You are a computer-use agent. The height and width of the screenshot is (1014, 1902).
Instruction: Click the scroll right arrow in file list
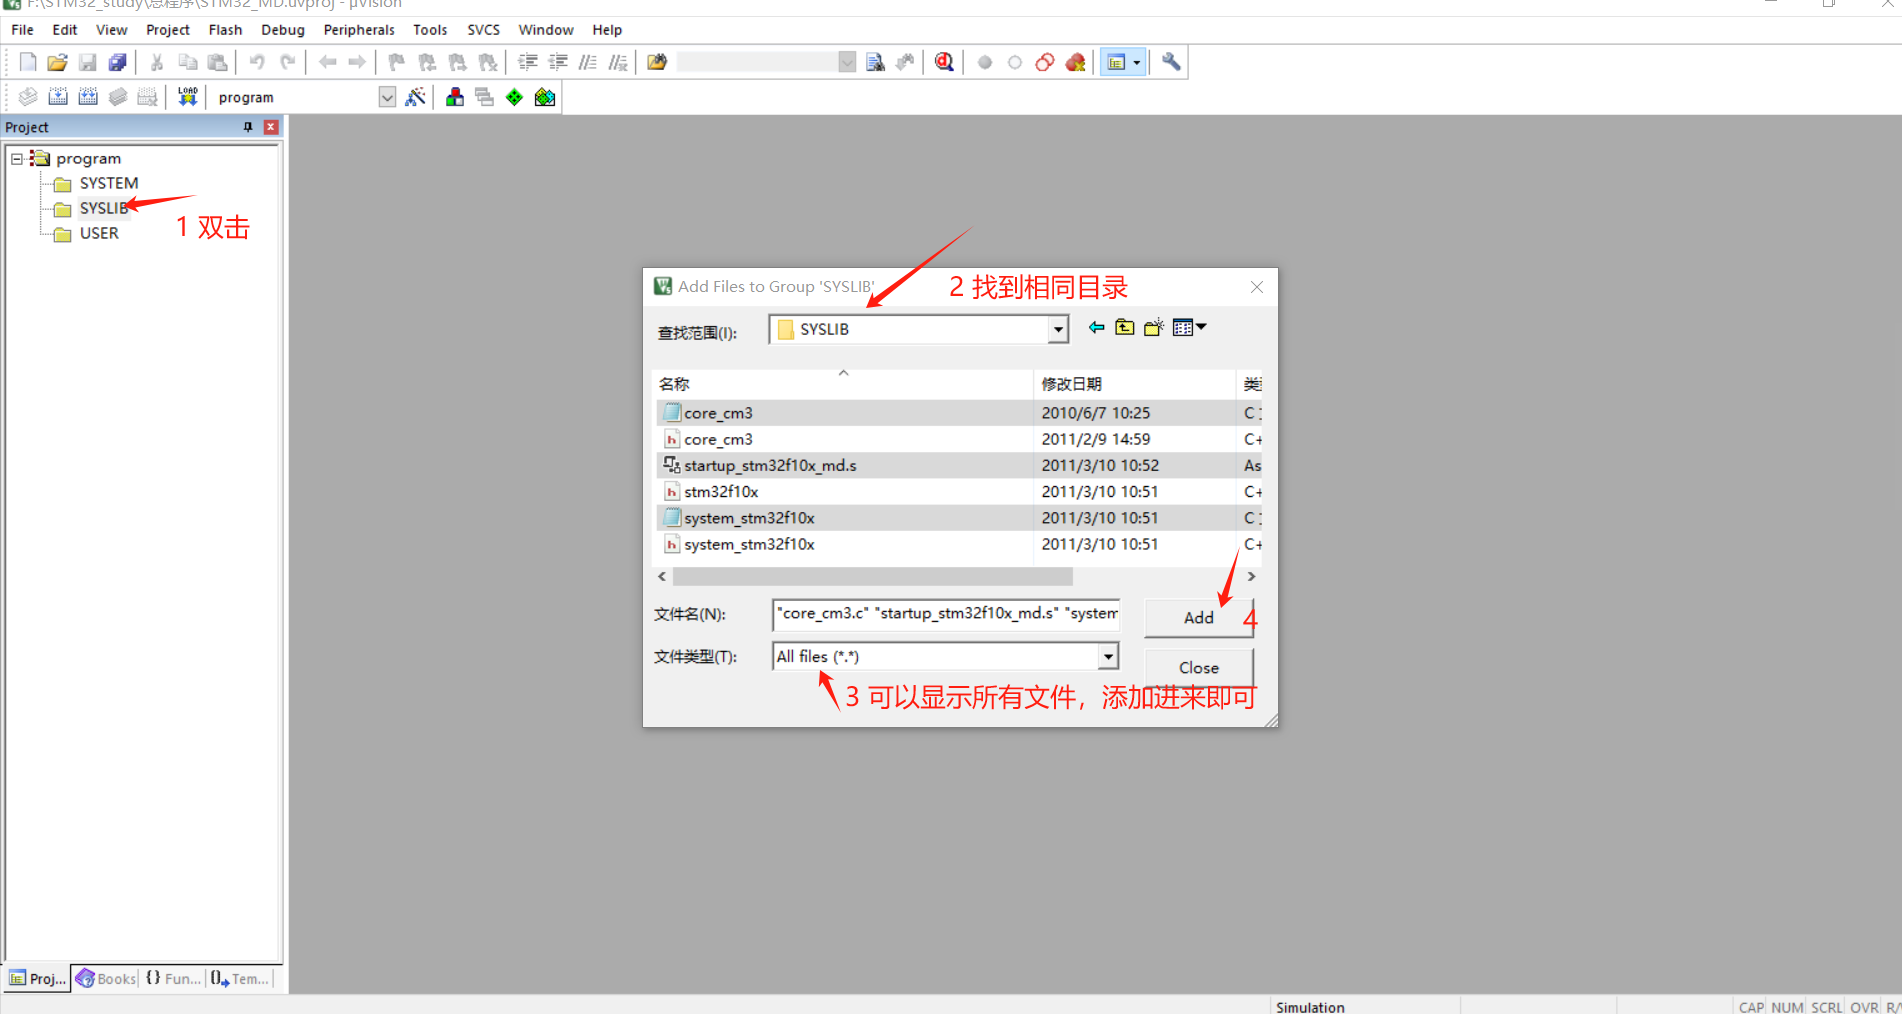coord(1251,577)
